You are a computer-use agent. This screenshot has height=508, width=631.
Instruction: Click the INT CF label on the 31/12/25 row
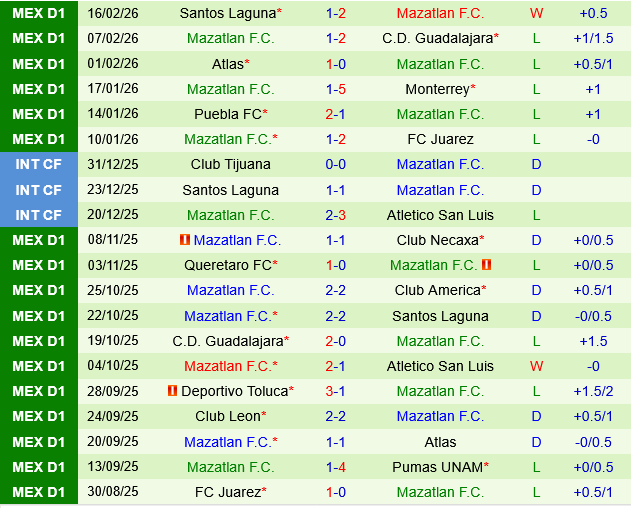click(x=39, y=164)
